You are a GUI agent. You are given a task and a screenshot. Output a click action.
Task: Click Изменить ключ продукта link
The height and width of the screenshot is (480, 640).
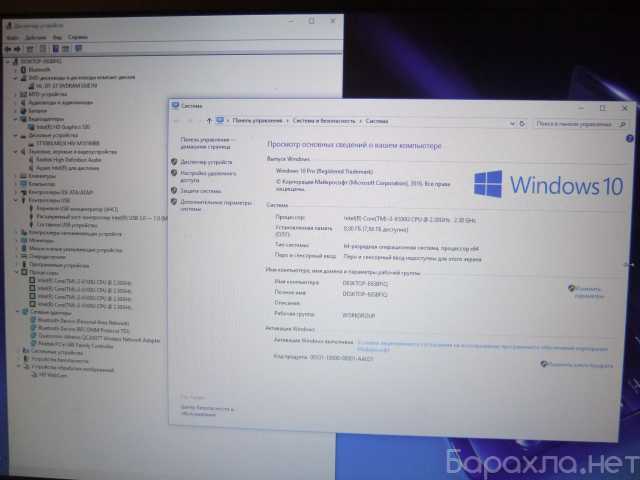[580, 365]
